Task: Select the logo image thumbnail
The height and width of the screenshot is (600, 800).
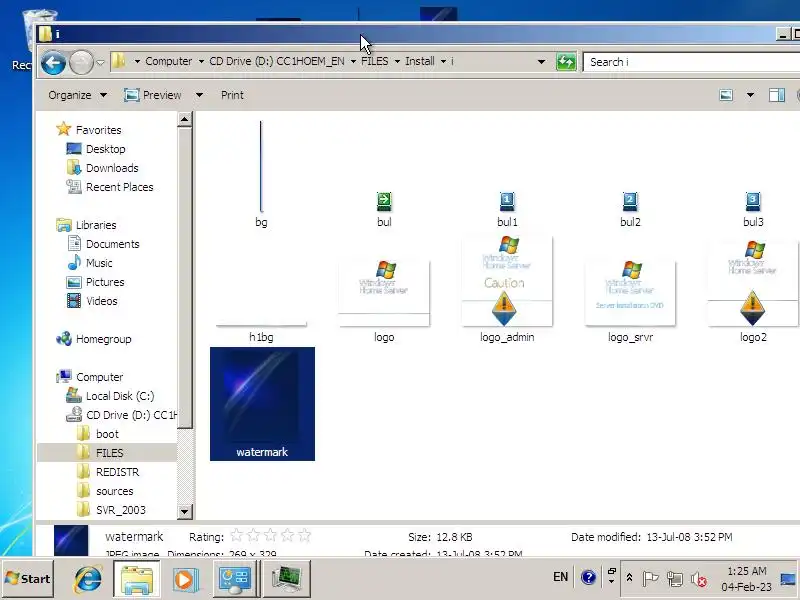Action: (384, 293)
